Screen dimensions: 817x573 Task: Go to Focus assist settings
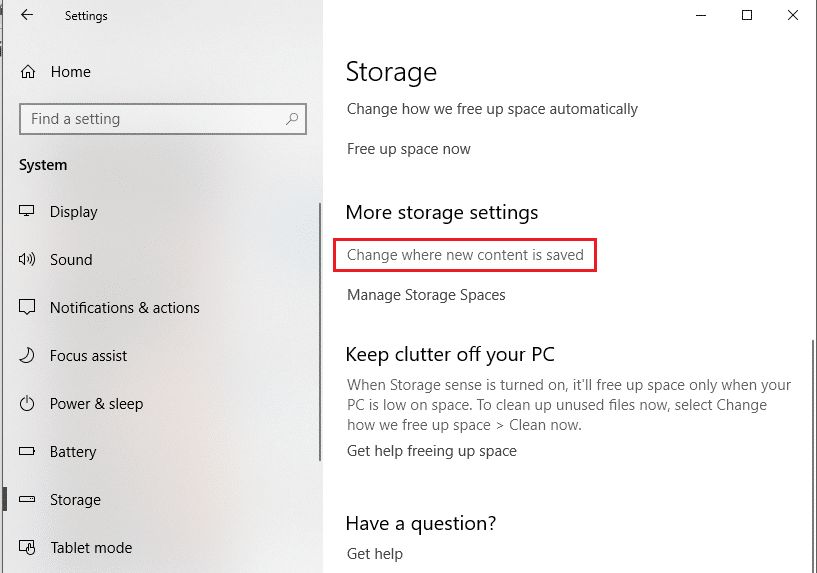(x=88, y=356)
